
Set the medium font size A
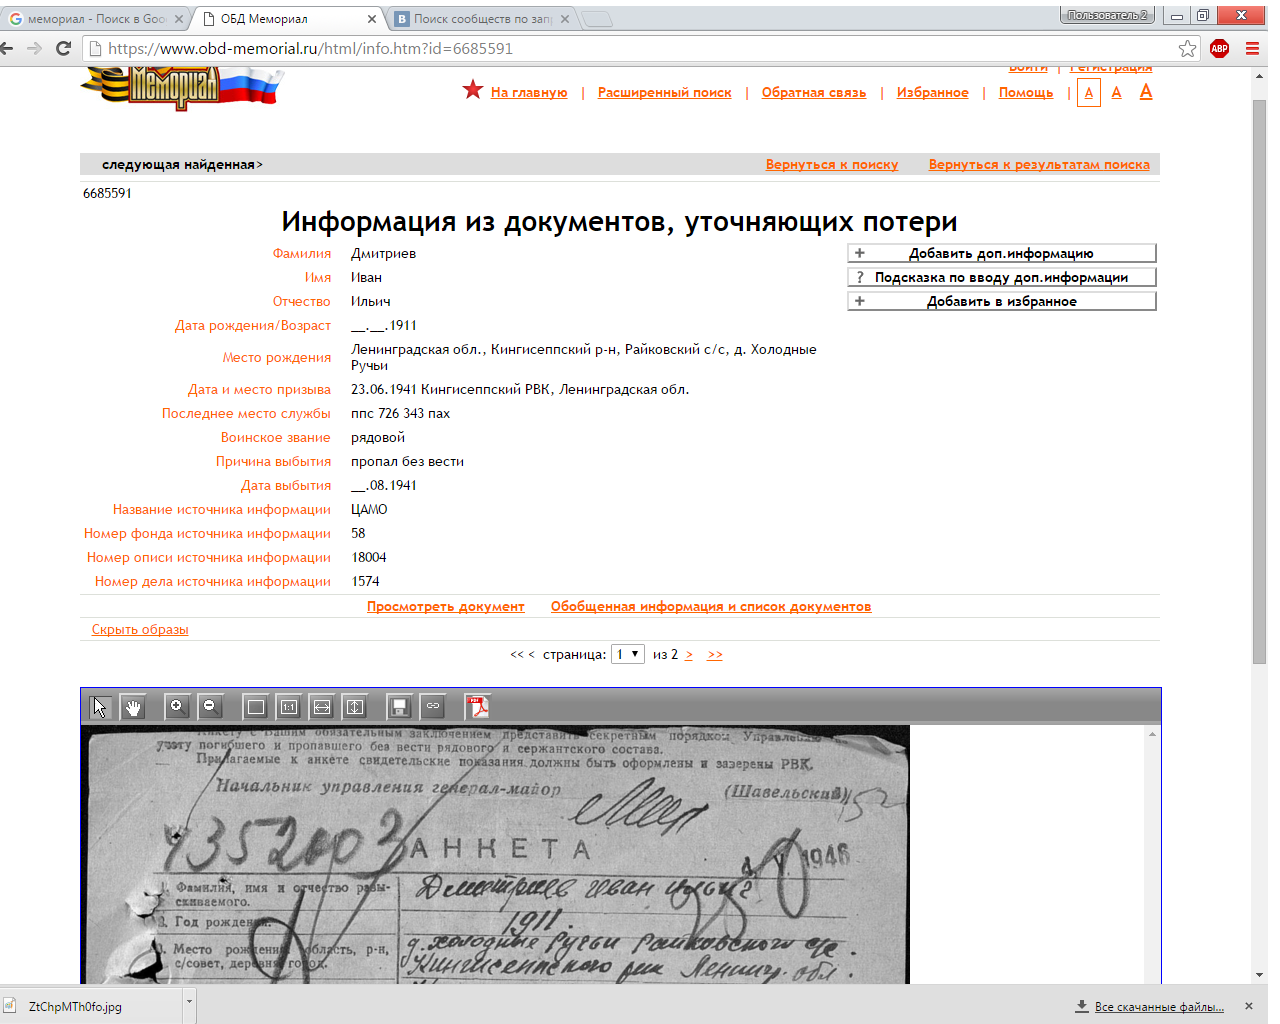click(x=1117, y=93)
